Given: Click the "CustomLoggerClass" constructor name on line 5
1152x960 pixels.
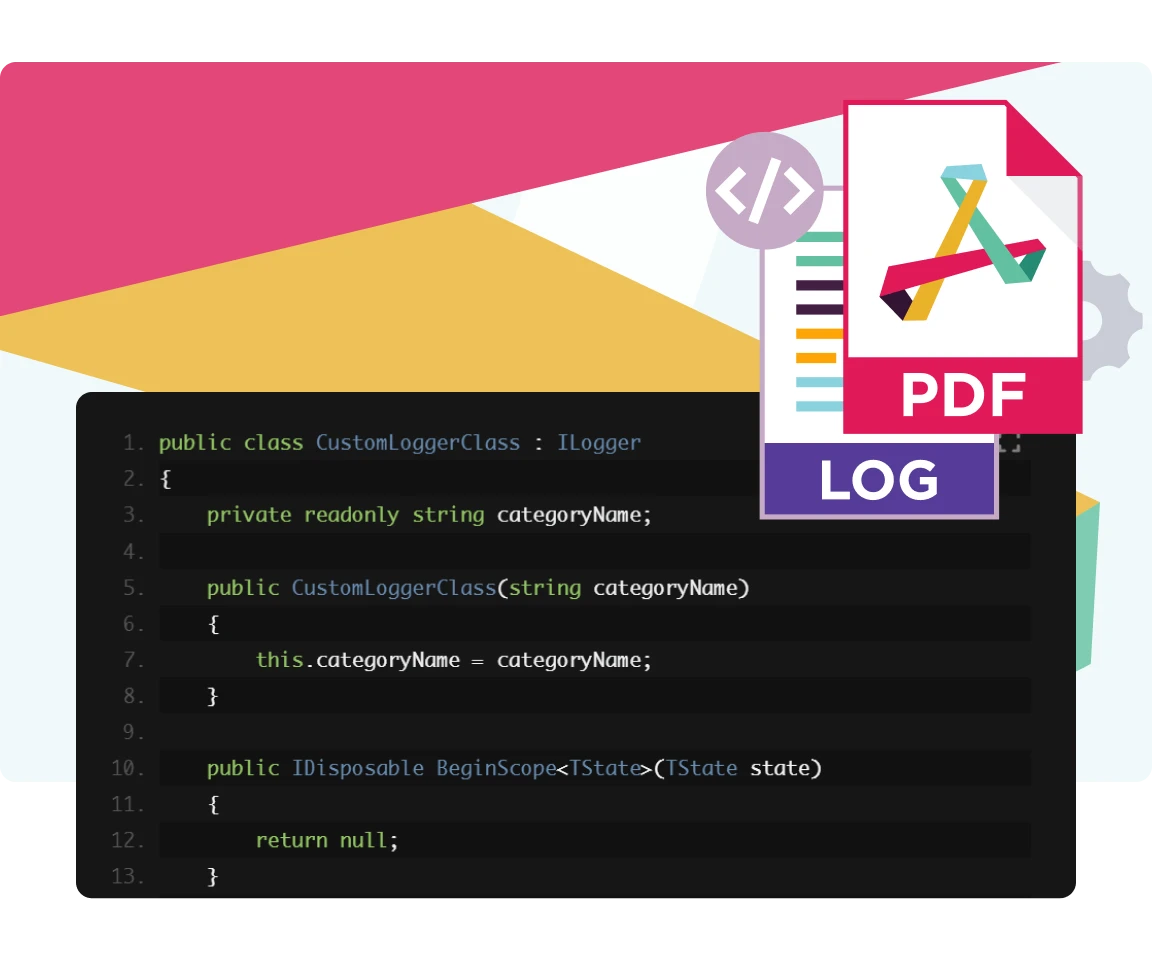Looking at the screenshot, I should (x=394, y=588).
